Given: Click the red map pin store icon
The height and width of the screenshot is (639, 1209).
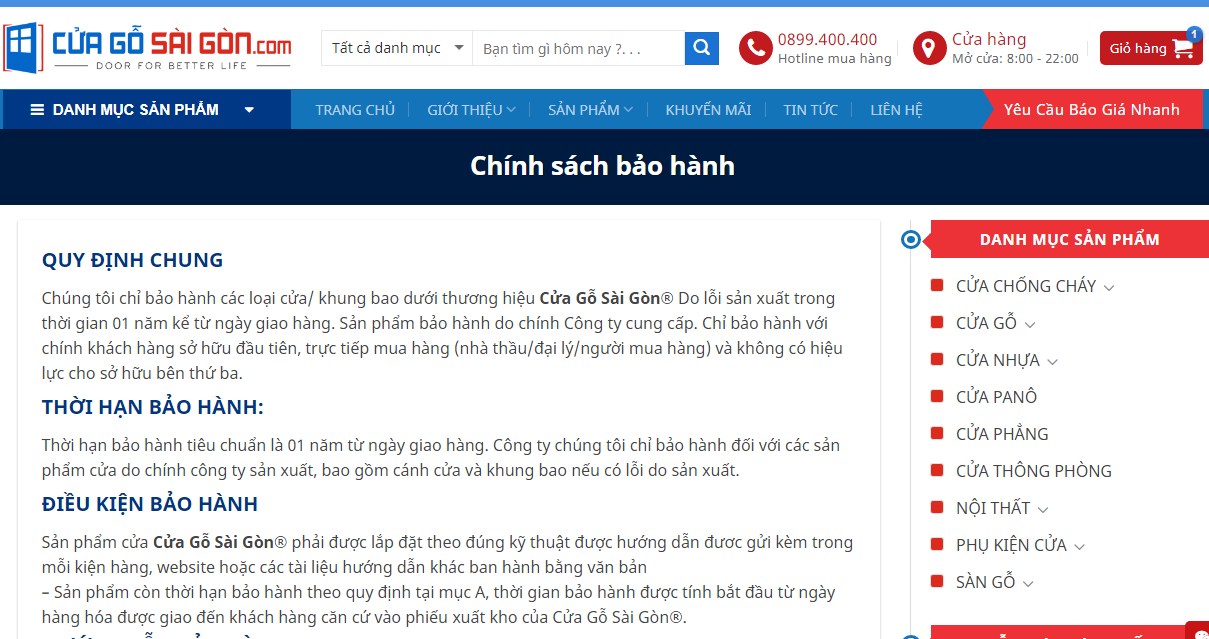Looking at the screenshot, I should click(x=929, y=48).
